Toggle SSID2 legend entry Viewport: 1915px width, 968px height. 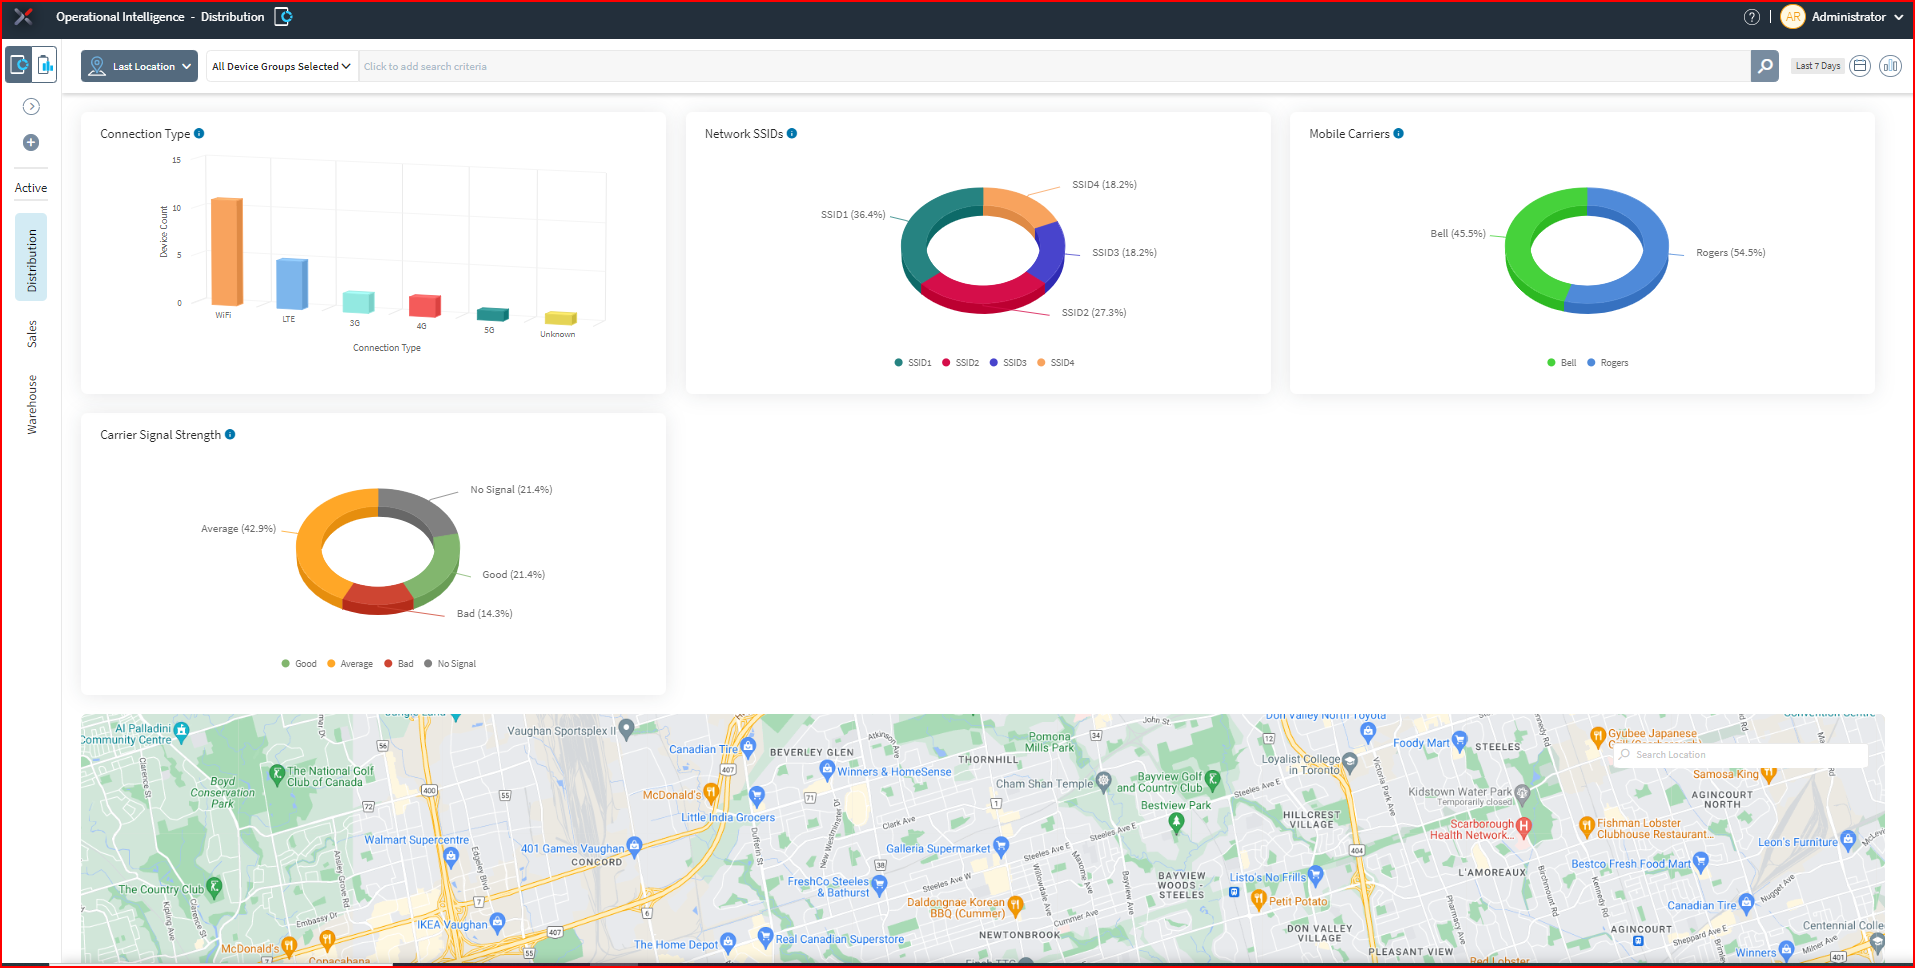pyautogui.click(x=961, y=363)
